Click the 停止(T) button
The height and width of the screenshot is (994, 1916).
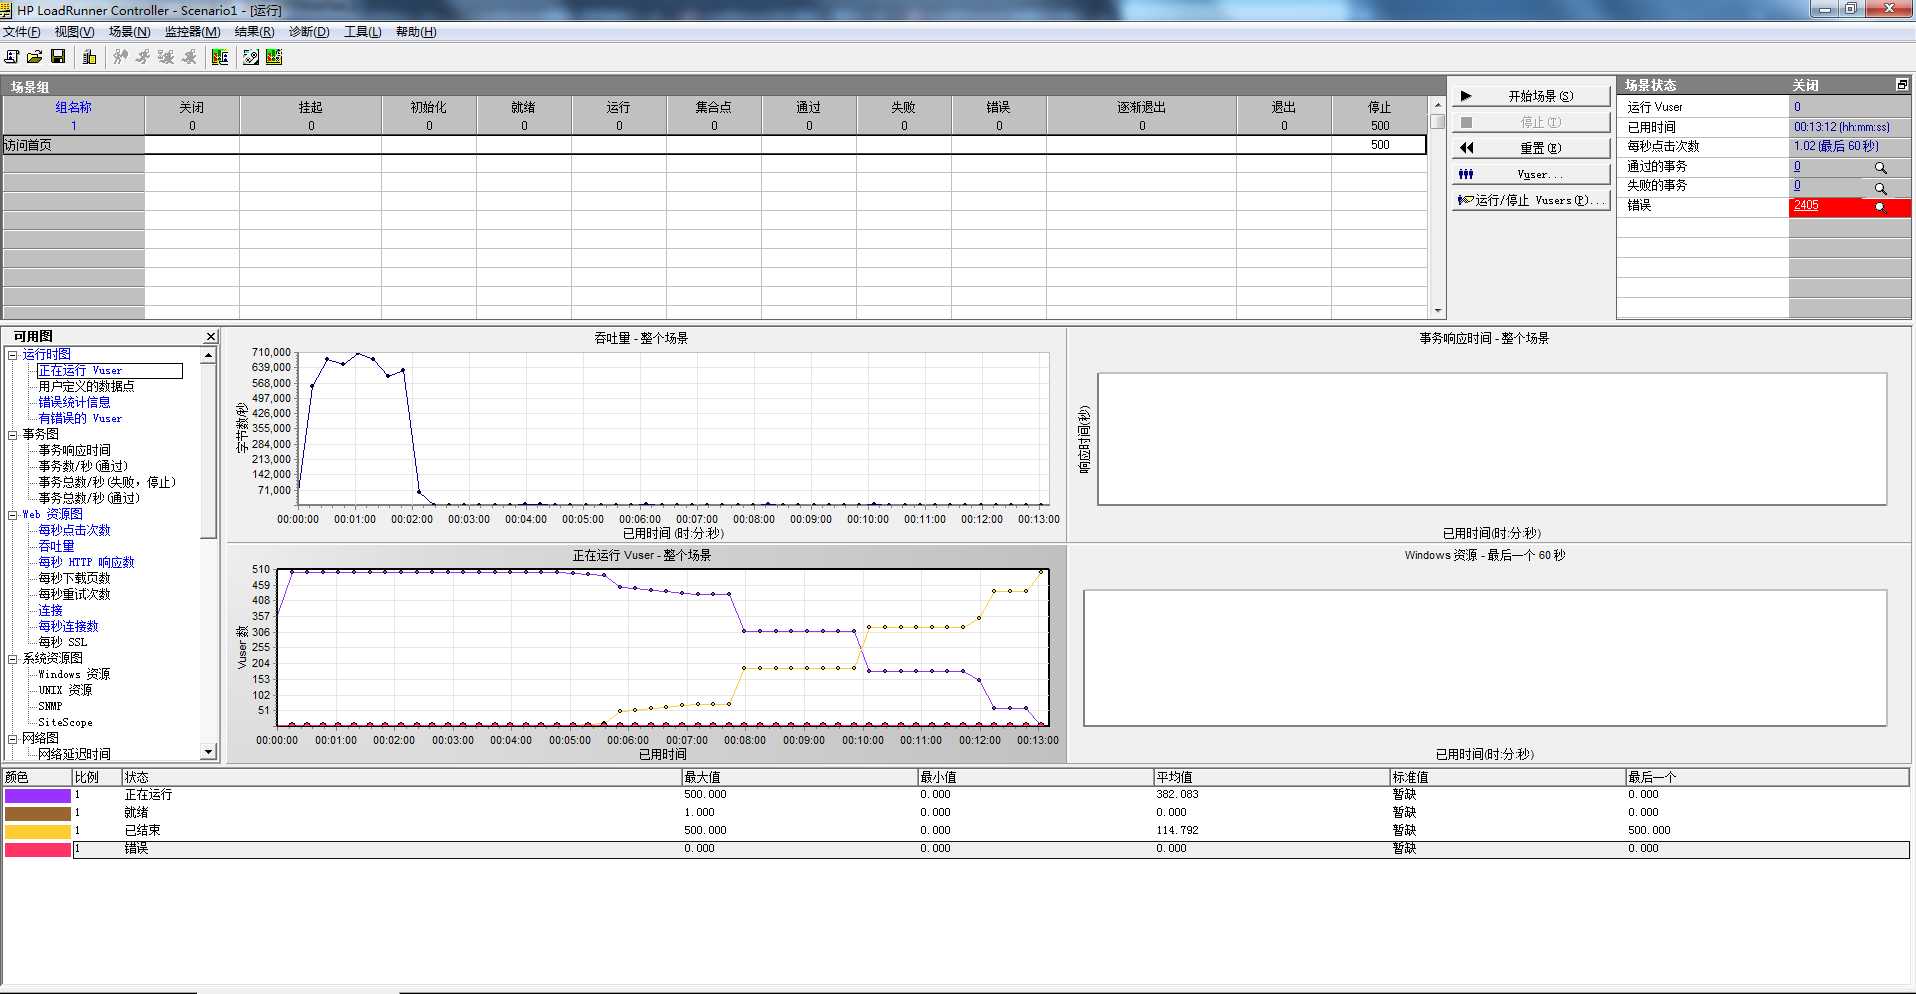[x=1531, y=122]
